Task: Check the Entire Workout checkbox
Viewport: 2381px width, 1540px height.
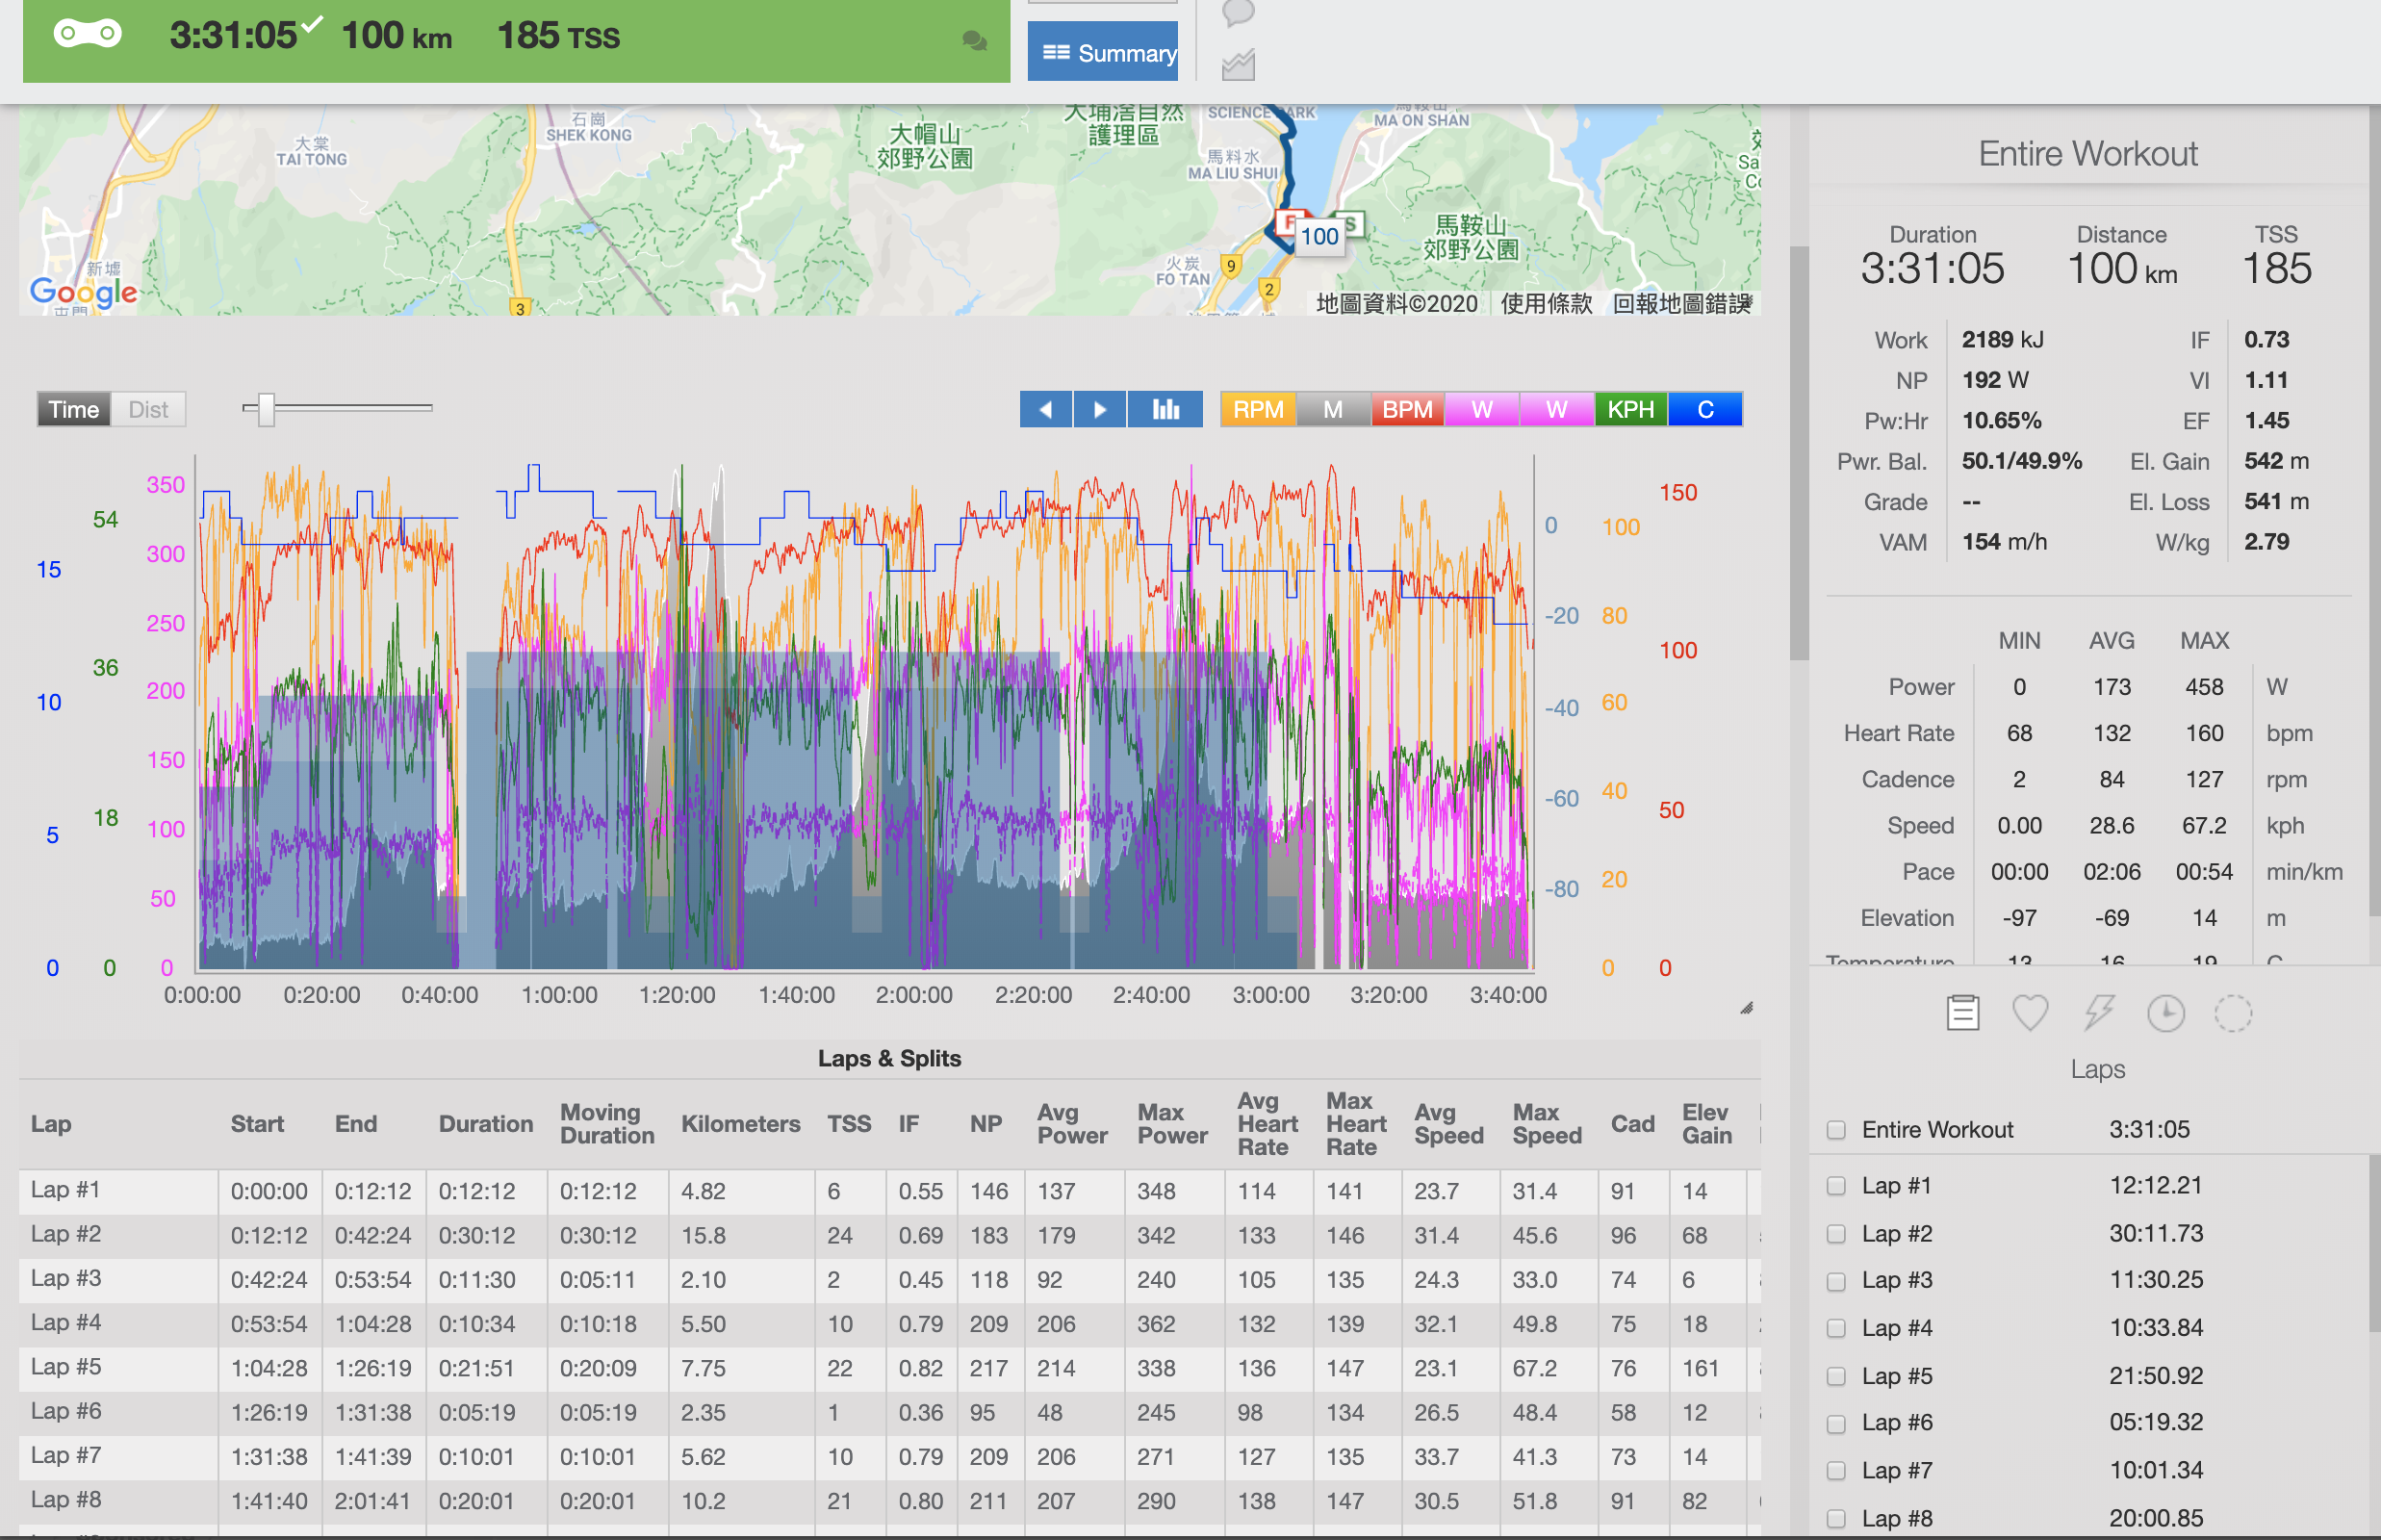Action: [1836, 1130]
